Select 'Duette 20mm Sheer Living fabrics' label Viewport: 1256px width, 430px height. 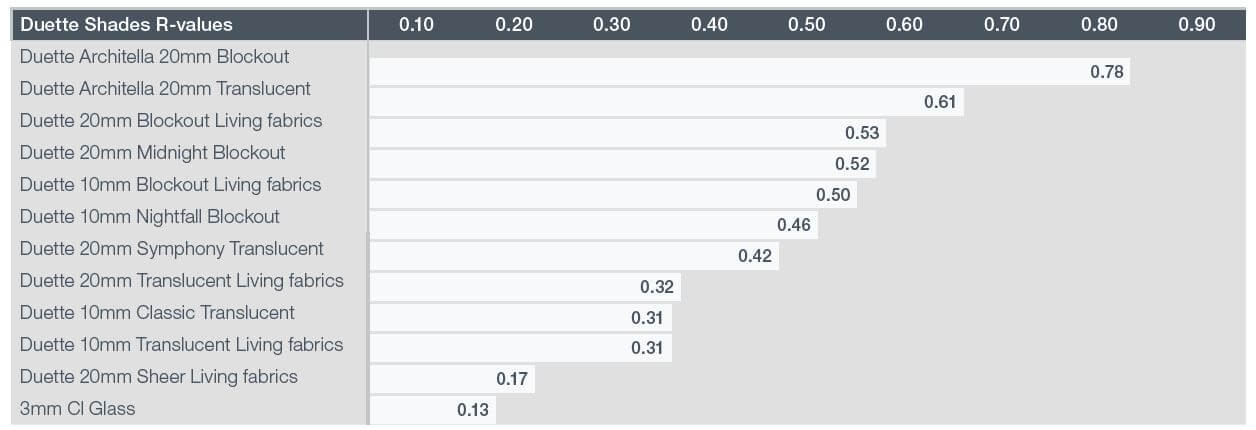[159, 377]
